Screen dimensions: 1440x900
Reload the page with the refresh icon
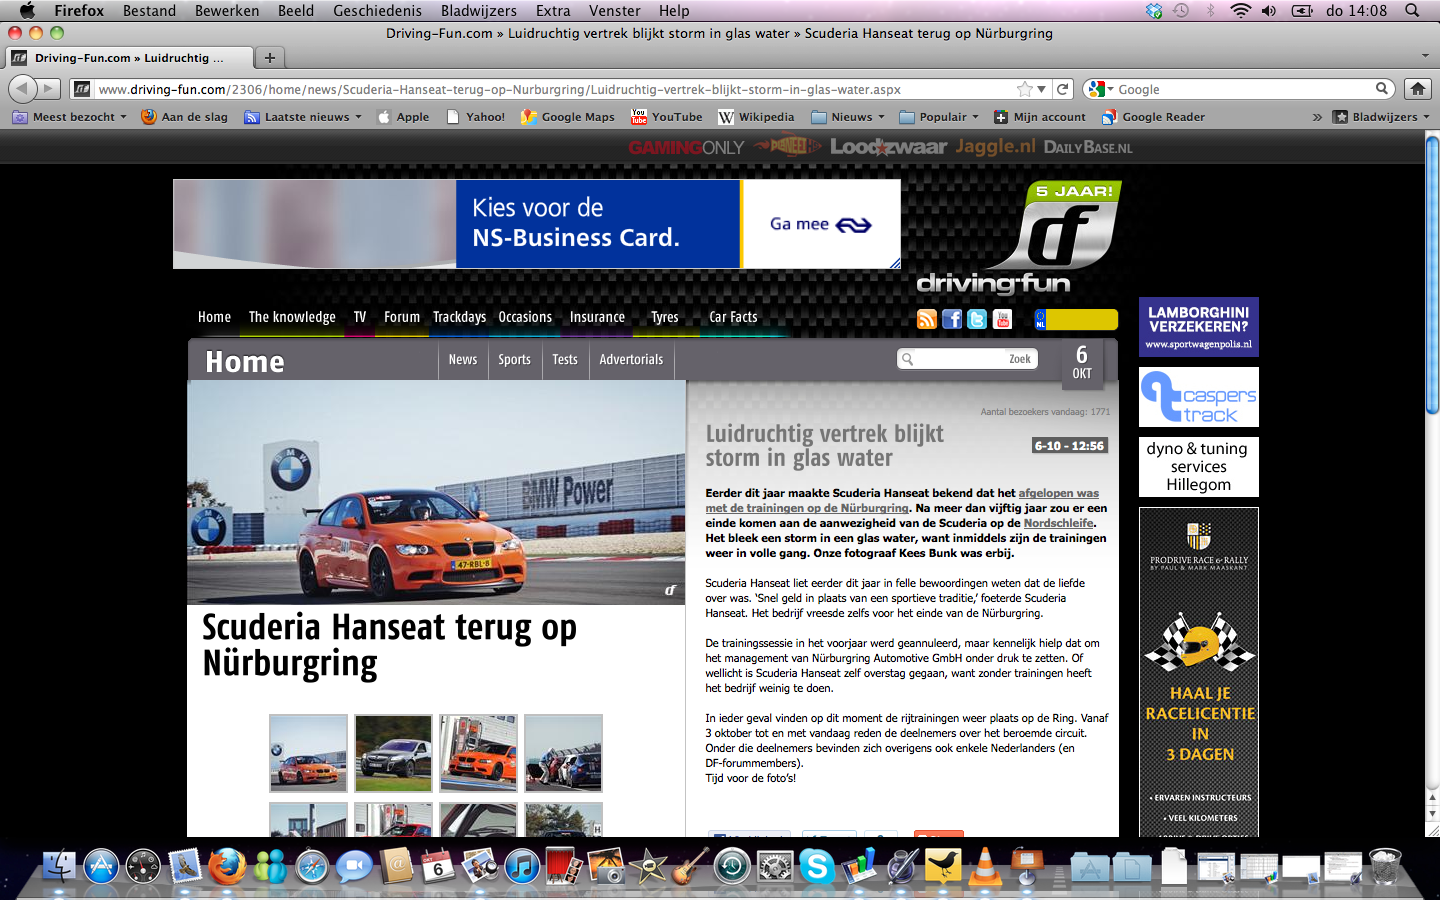[x=1063, y=89]
